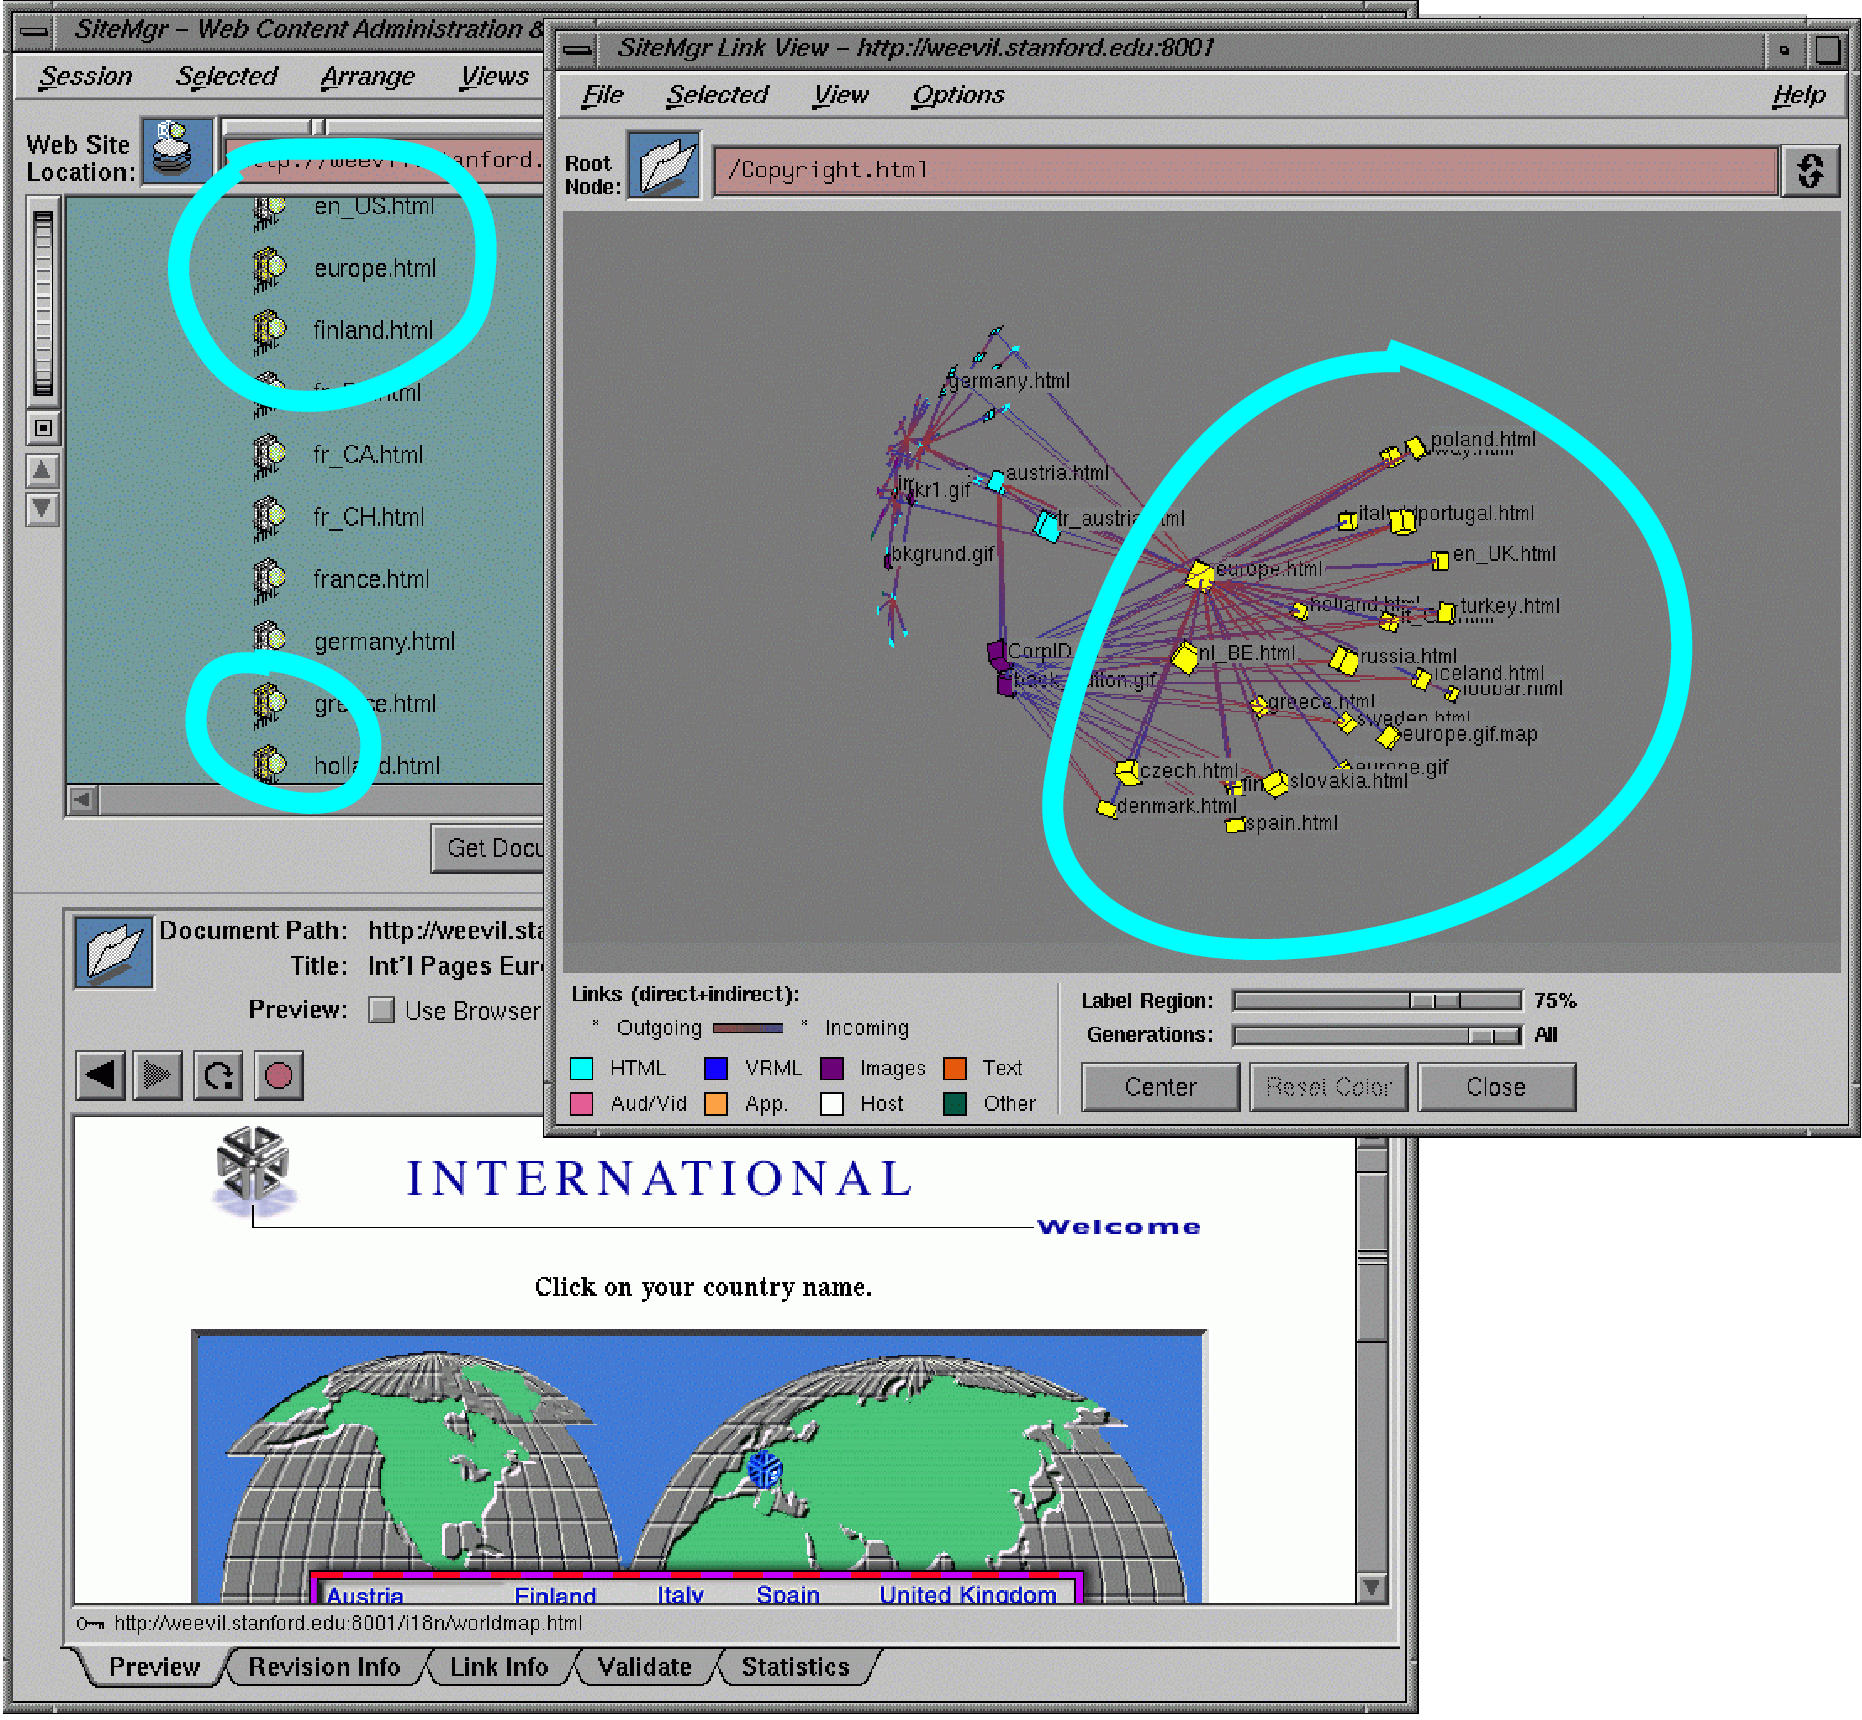The height and width of the screenshot is (1720, 1862).
Task: Select the europe.html yellow node in graph
Action: tap(1199, 576)
